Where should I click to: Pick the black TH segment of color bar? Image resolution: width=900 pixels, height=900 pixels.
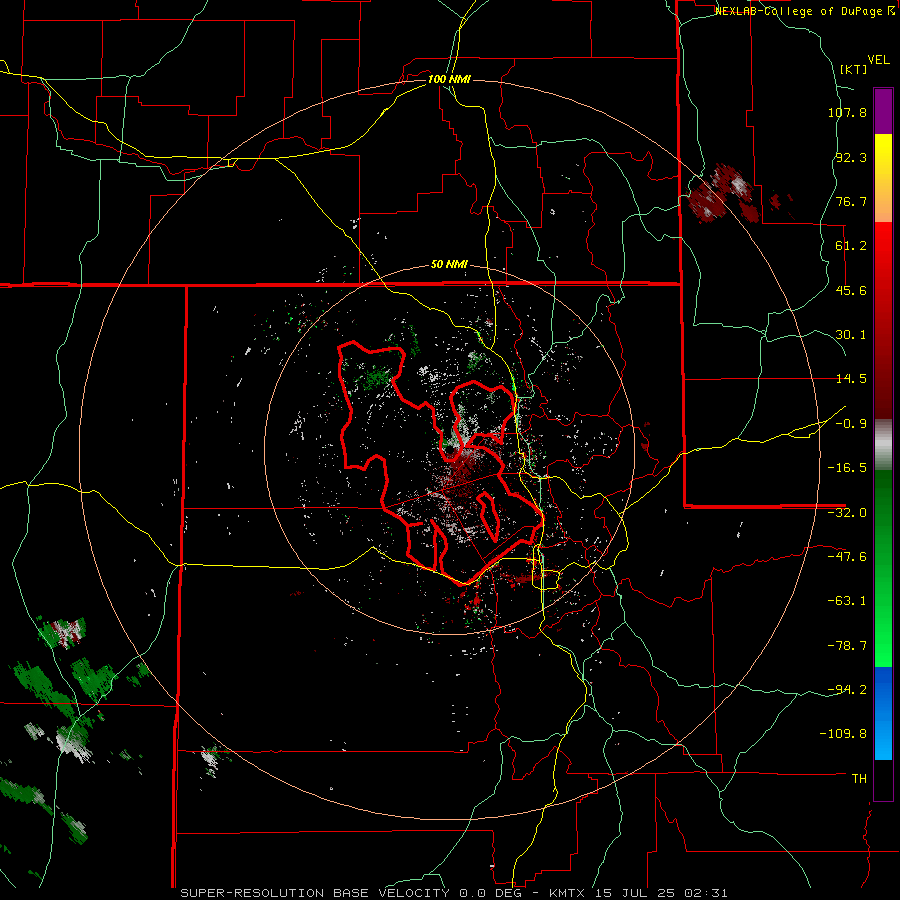(x=883, y=779)
